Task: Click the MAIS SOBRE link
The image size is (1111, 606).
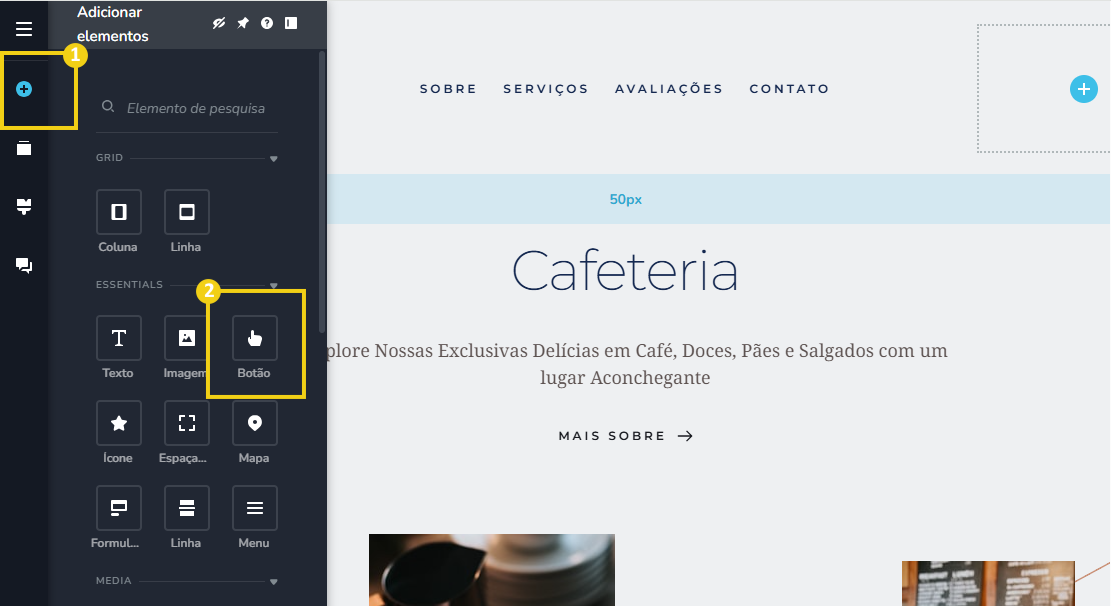Action: tap(625, 436)
